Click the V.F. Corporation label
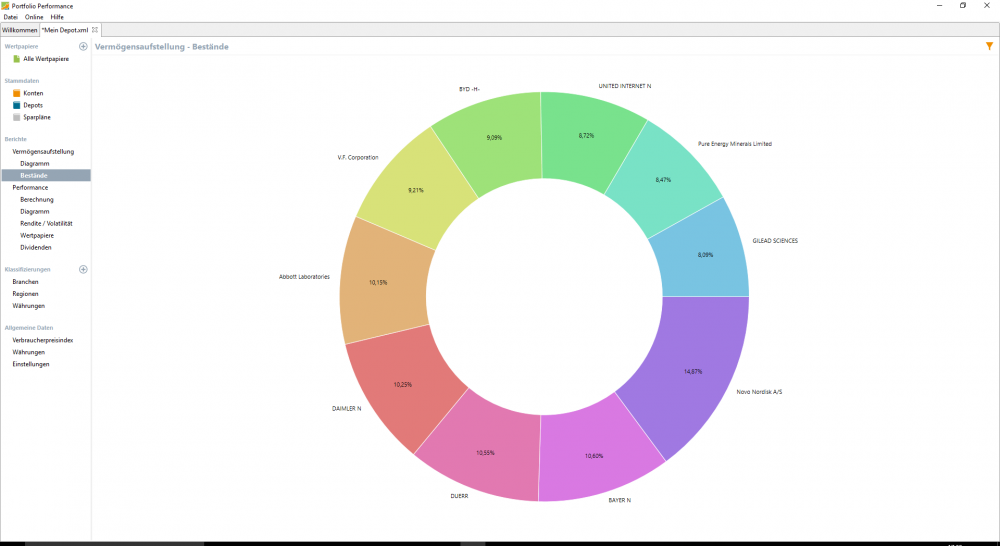This screenshot has height=546, width=1000. coord(358,157)
